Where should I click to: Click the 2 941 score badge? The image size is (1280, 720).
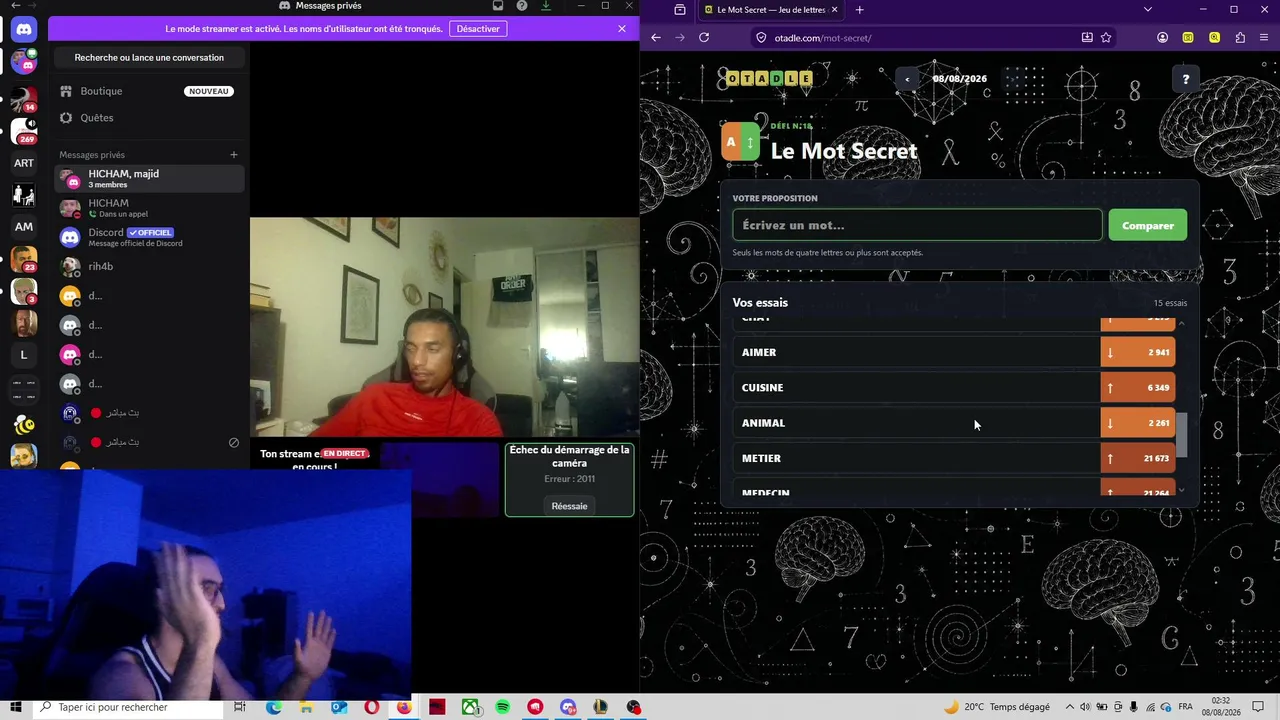tap(1138, 352)
